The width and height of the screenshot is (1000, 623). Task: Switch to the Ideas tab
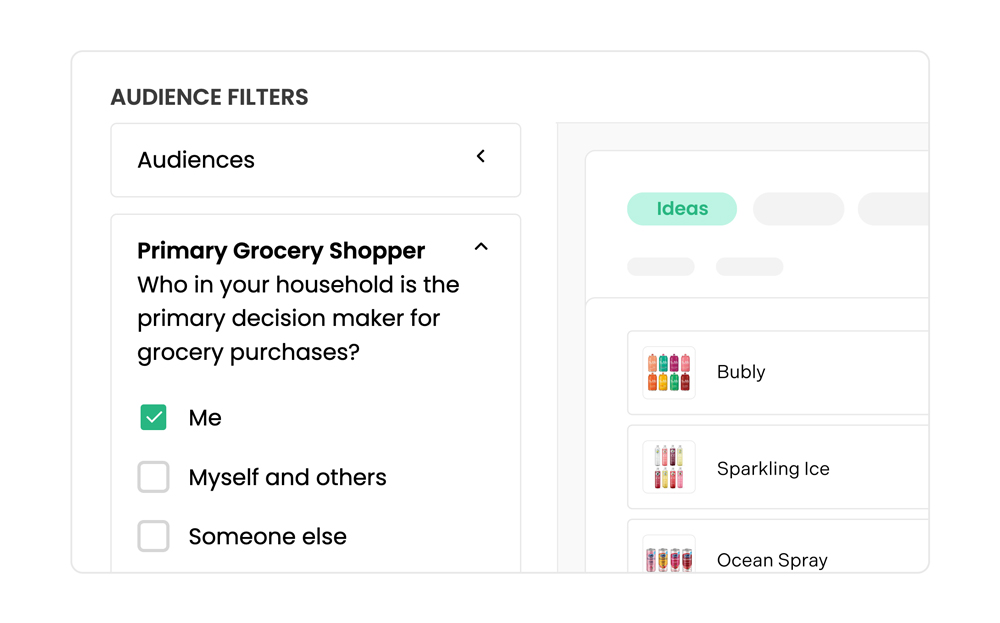(682, 209)
